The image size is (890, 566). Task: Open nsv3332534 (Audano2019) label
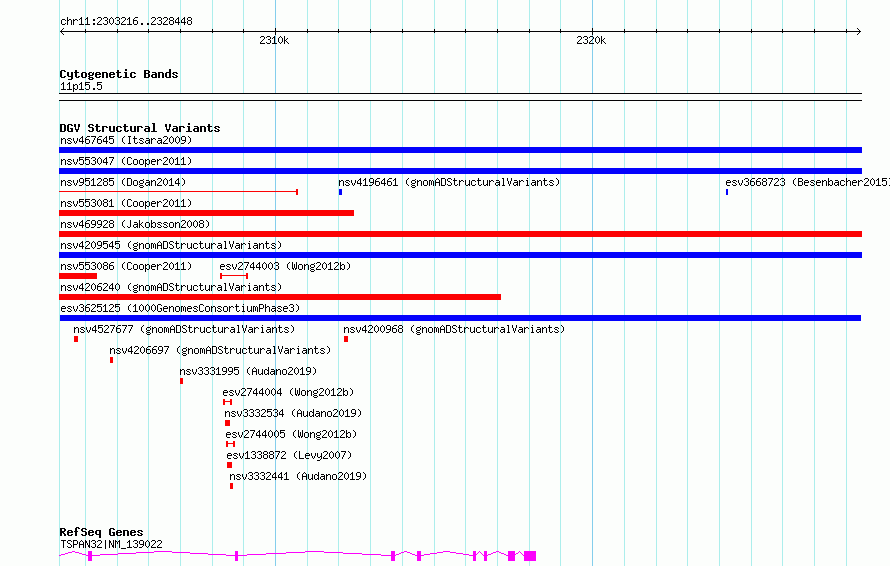click(293, 413)
